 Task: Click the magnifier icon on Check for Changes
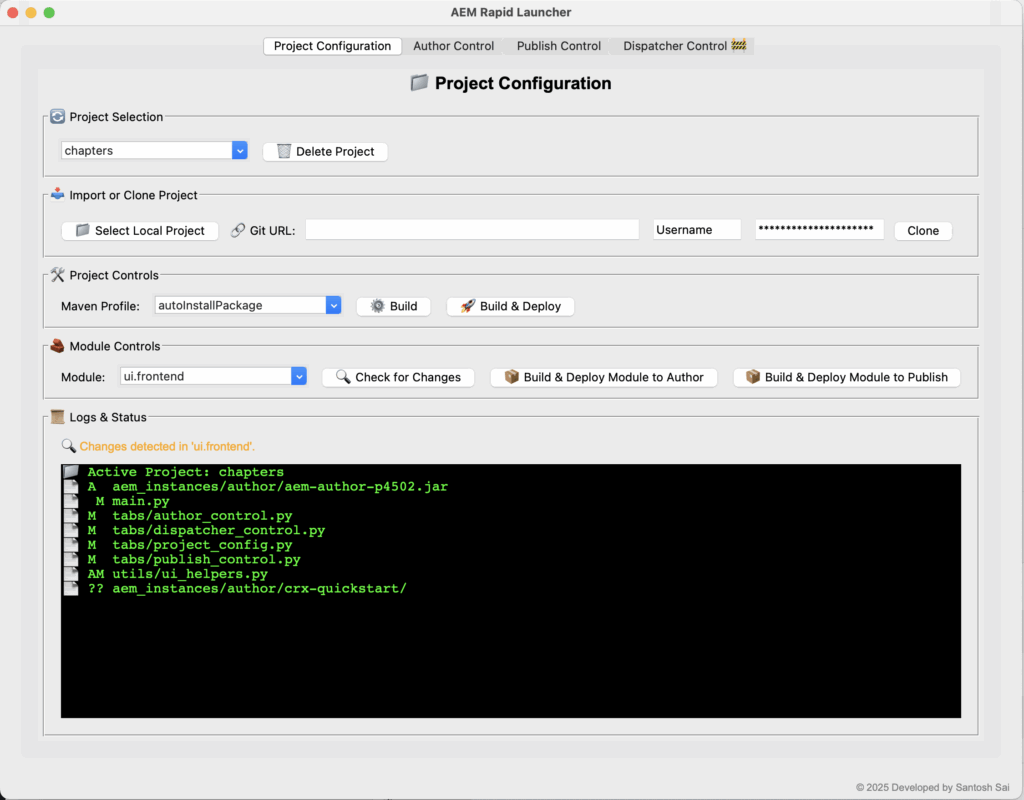[343, 377]
